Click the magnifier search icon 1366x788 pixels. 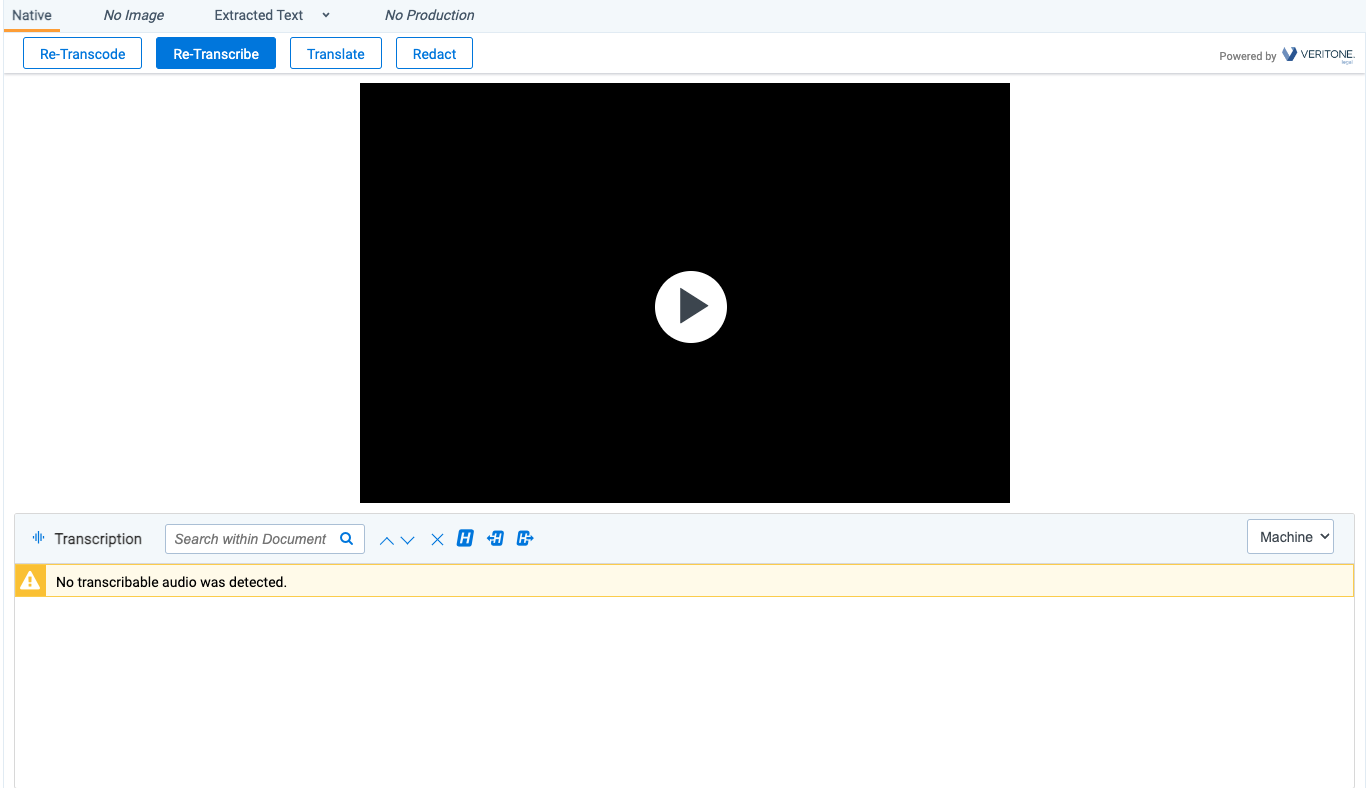click(347, 539)
